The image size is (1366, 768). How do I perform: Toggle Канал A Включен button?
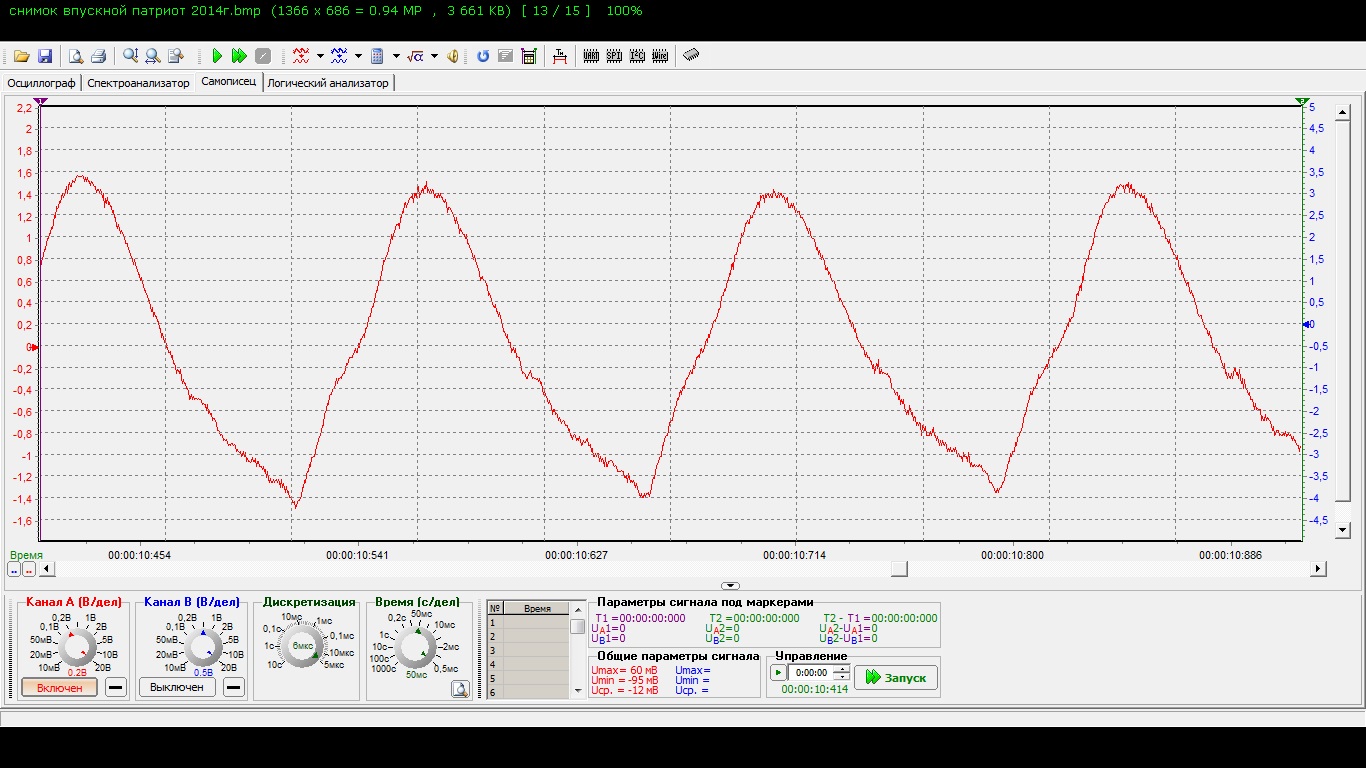point(59,688)
